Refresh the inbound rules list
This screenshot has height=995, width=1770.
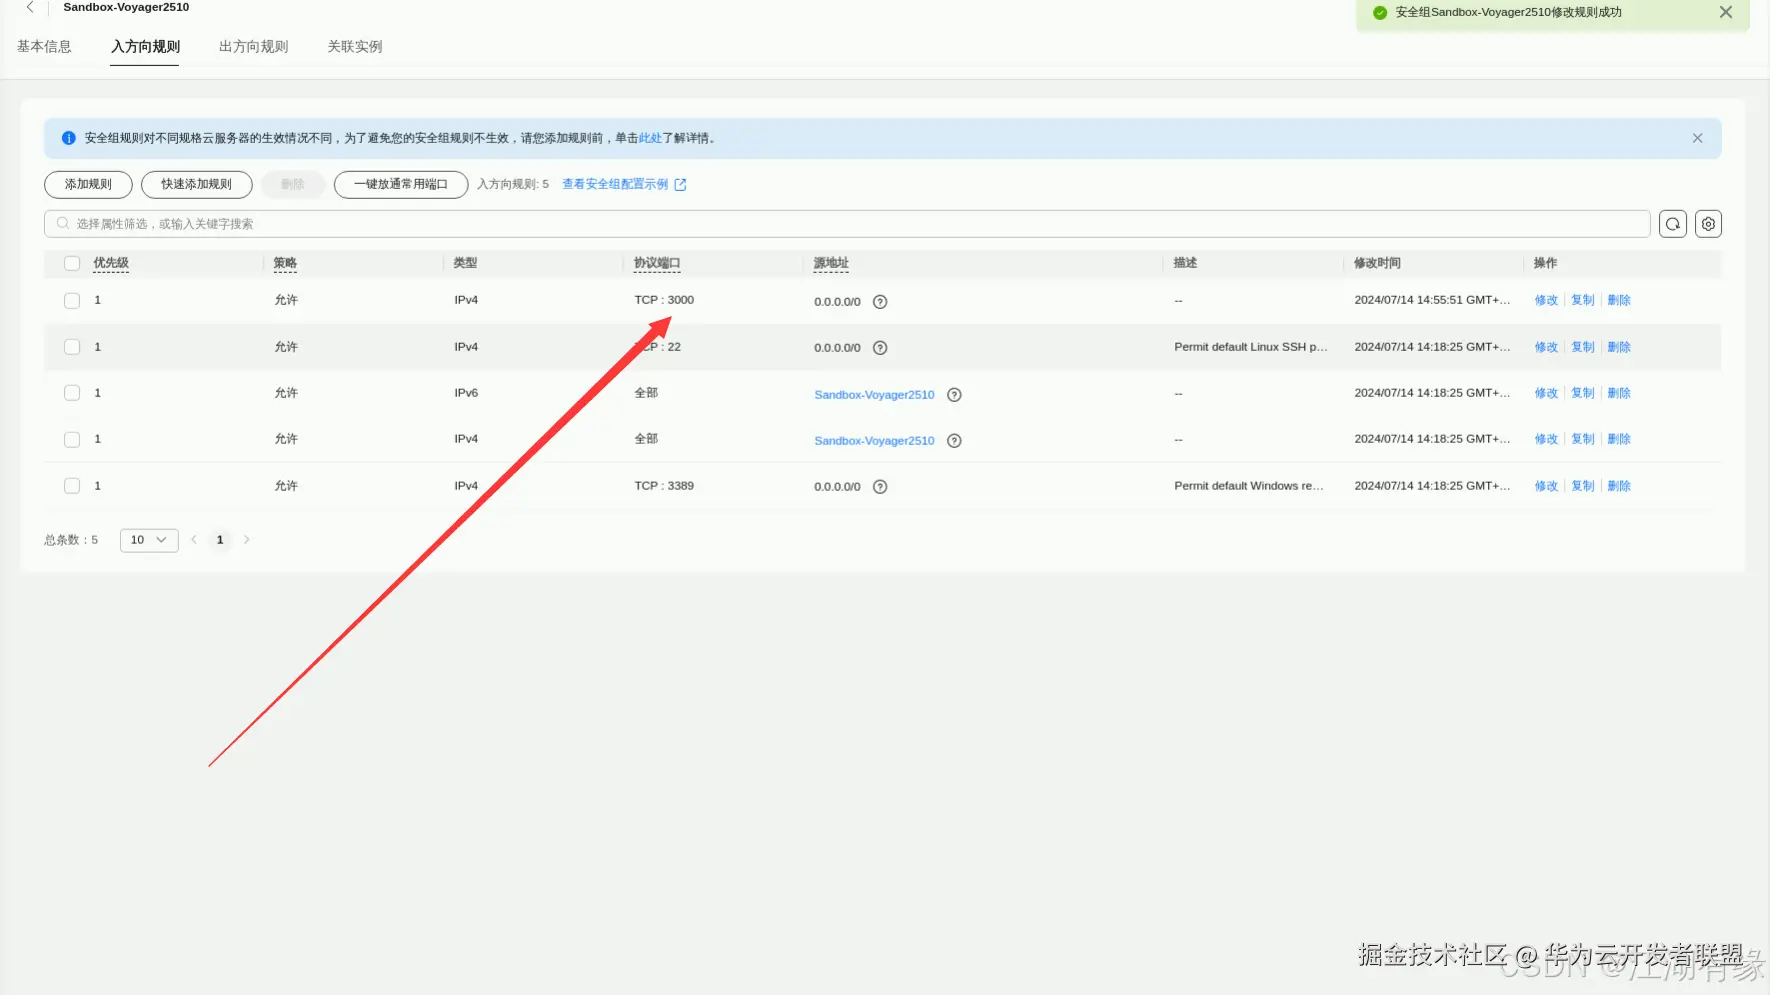1673,224
